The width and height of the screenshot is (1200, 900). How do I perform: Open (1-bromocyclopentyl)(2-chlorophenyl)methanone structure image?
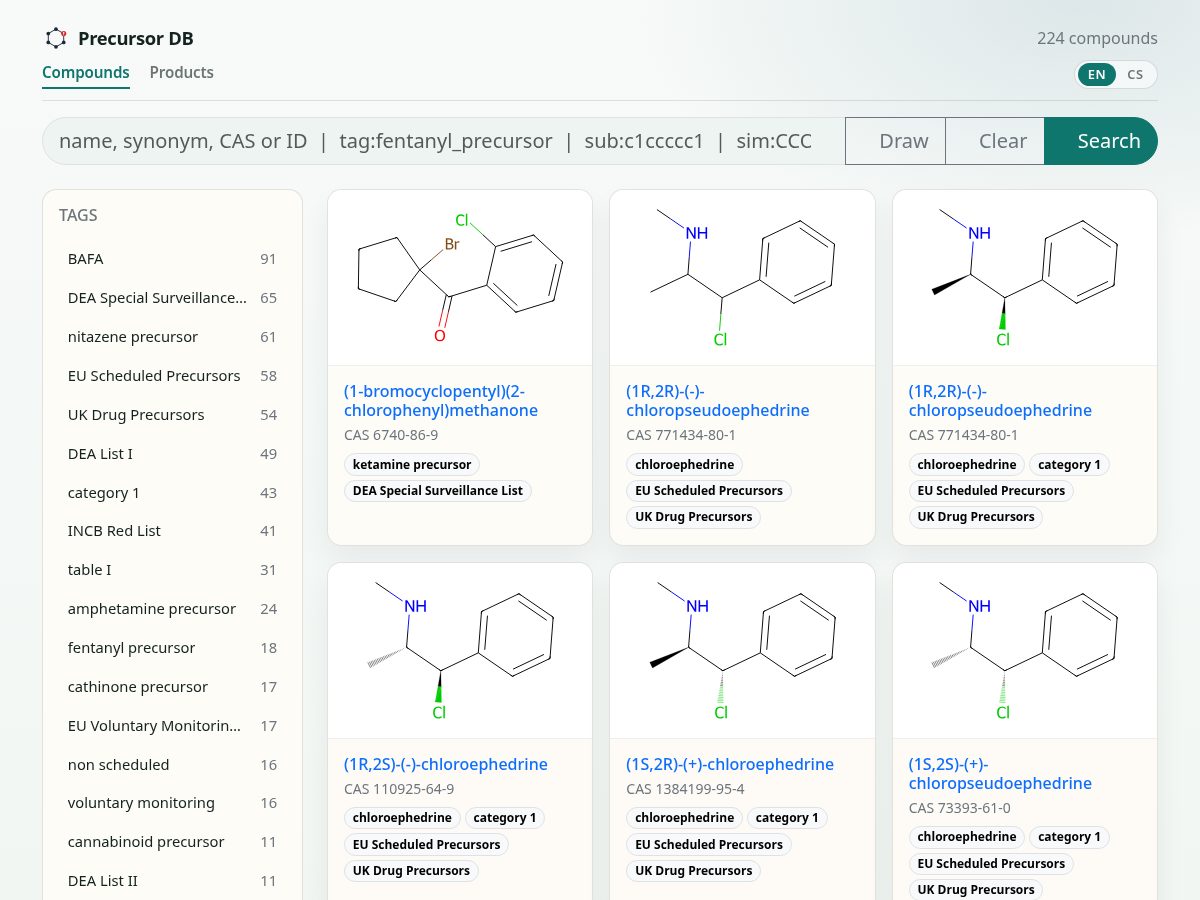coord(460,278)
